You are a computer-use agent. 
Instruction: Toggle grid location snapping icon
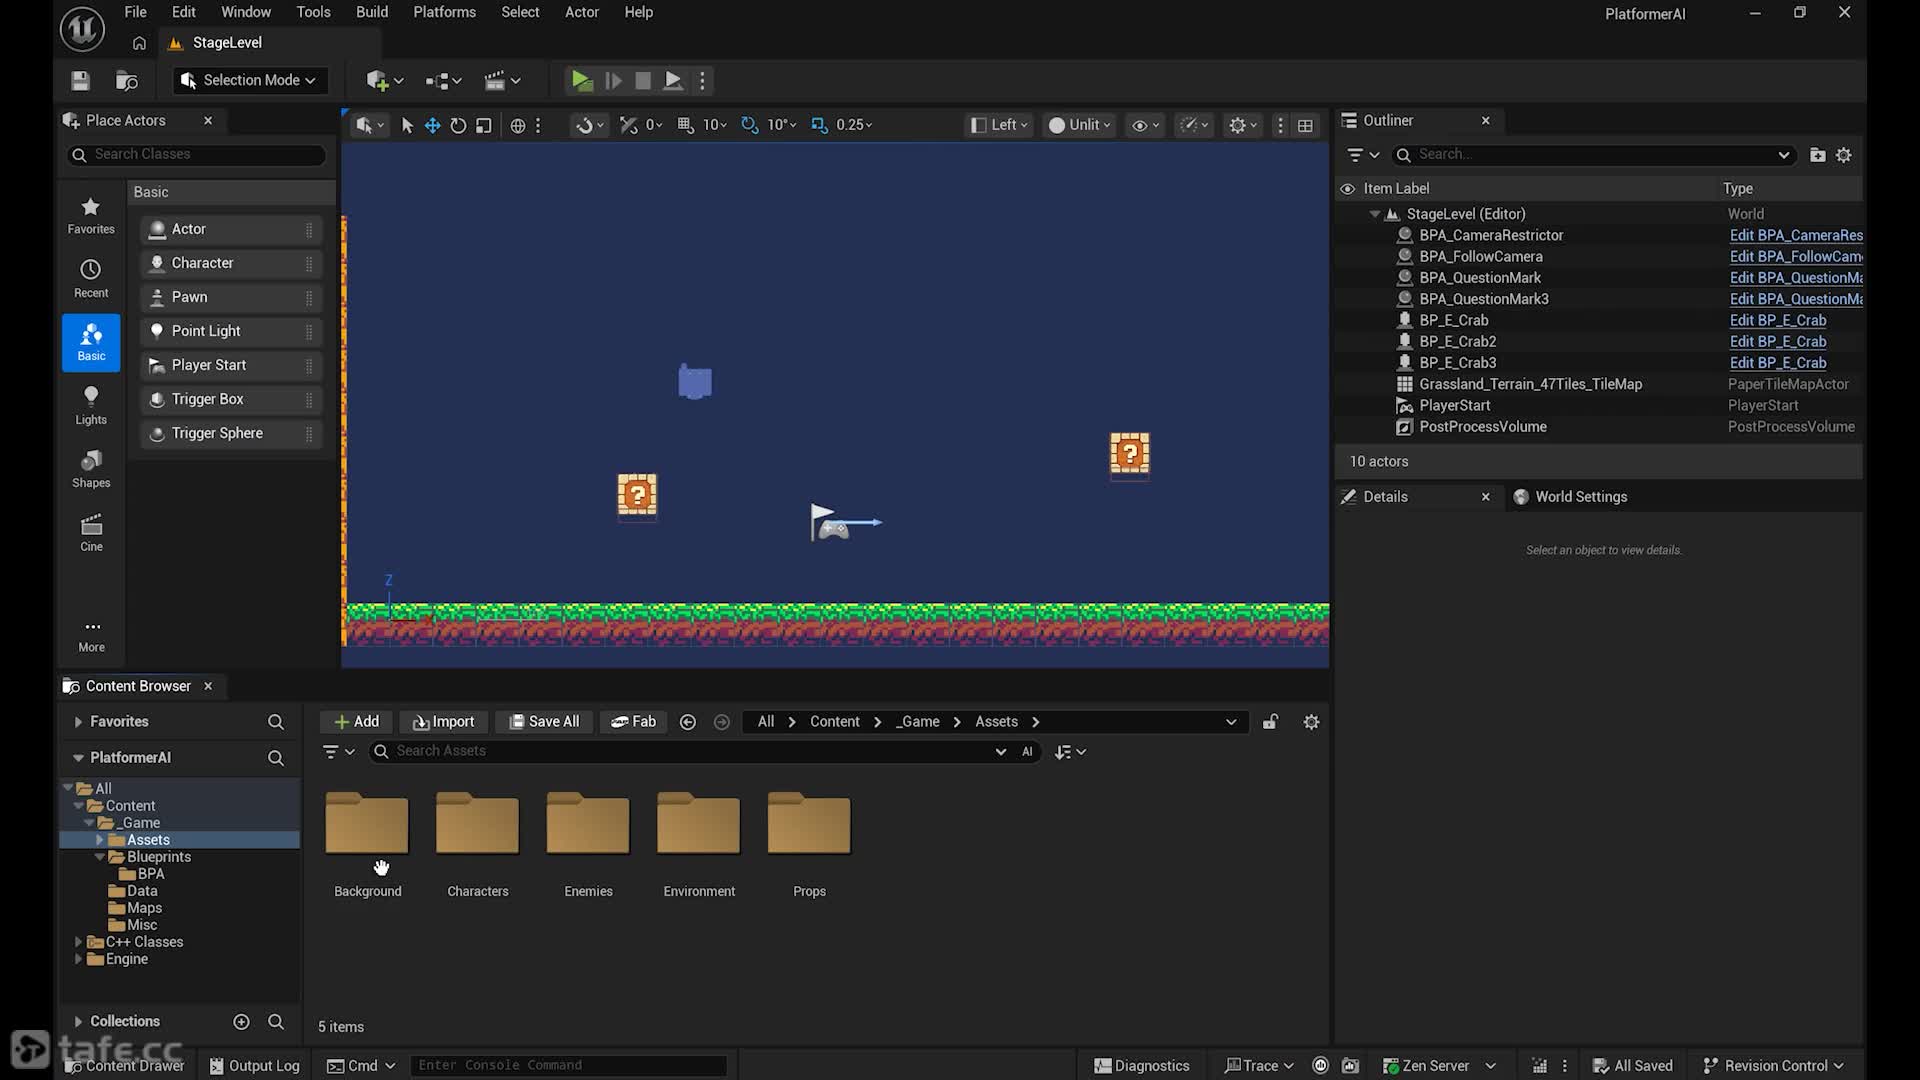tap(685, 125)
